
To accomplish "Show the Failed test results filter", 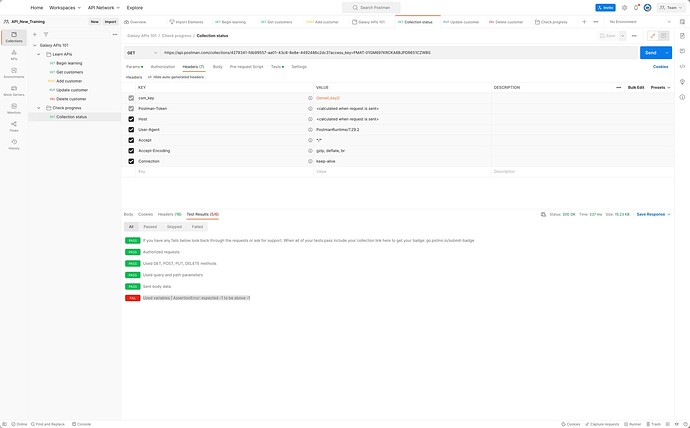I will 197,227.
